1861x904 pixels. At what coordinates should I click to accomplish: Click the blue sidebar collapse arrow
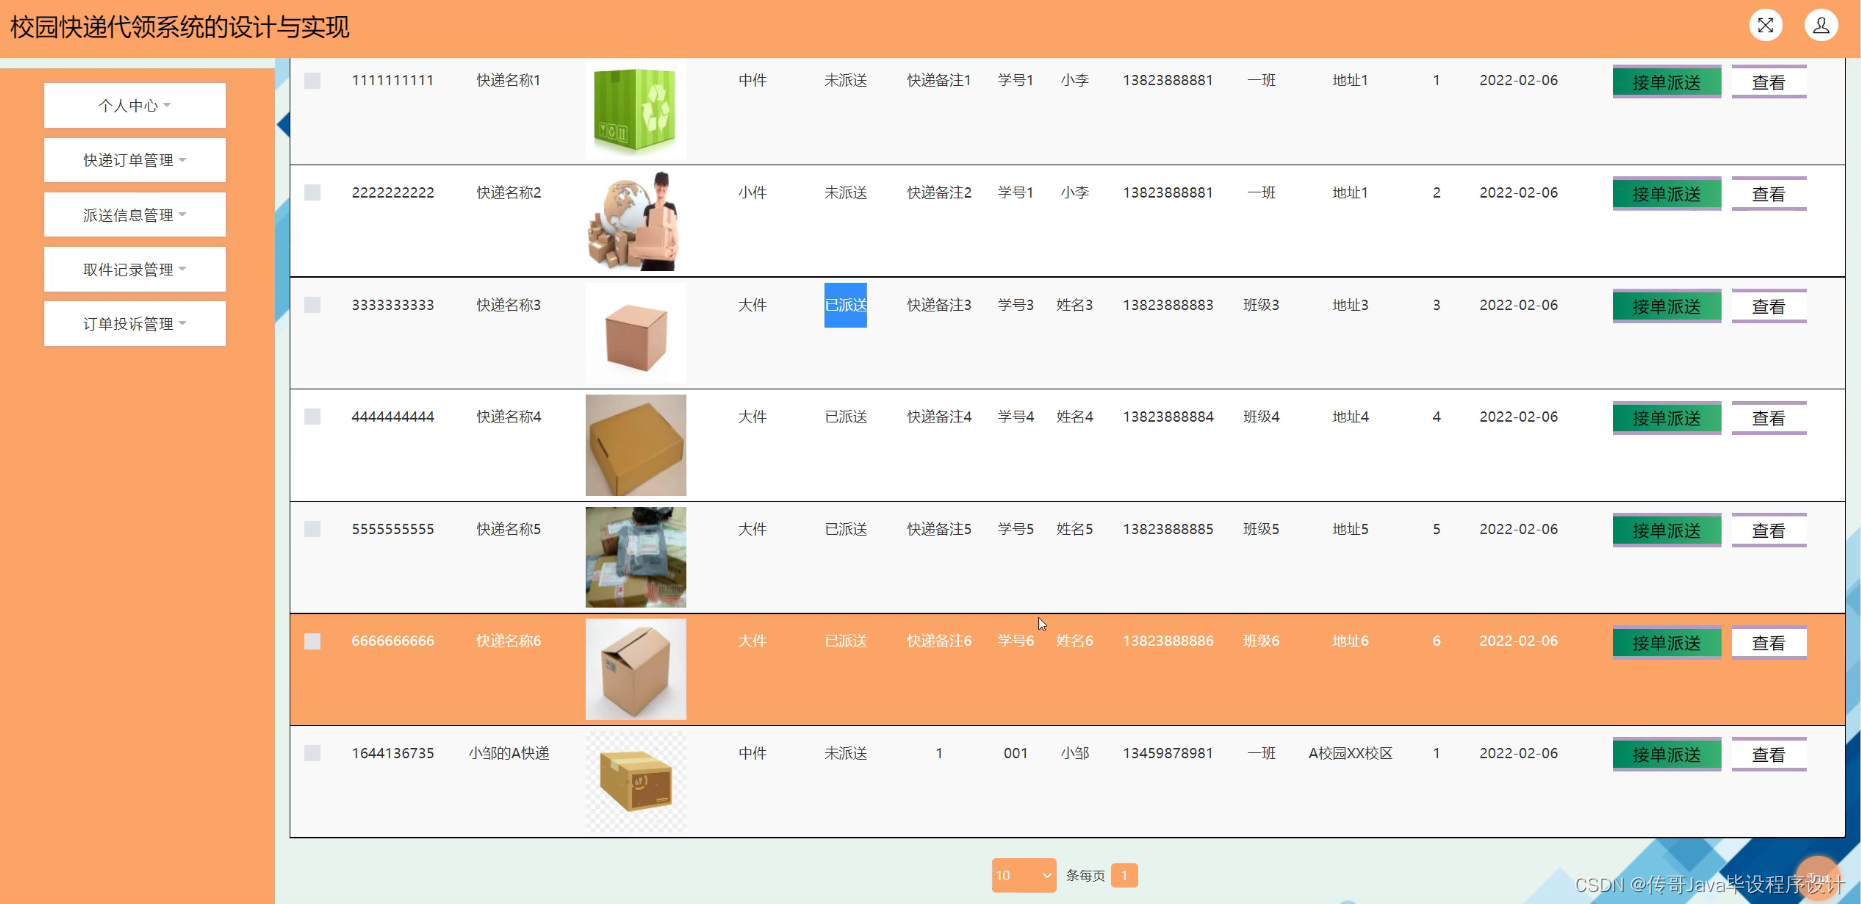click(x=283, y=124)
